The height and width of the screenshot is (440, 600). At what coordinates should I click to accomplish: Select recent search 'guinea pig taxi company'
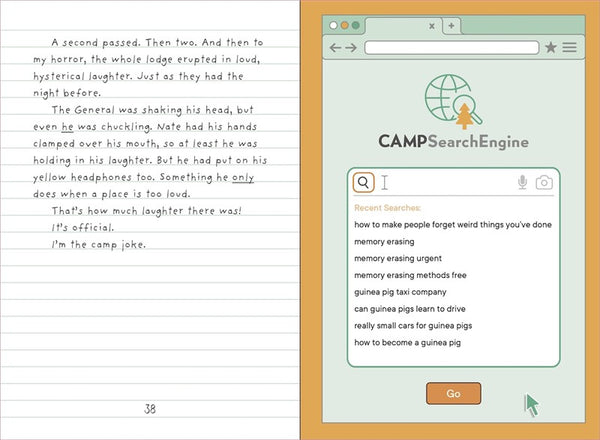[400, 292]
